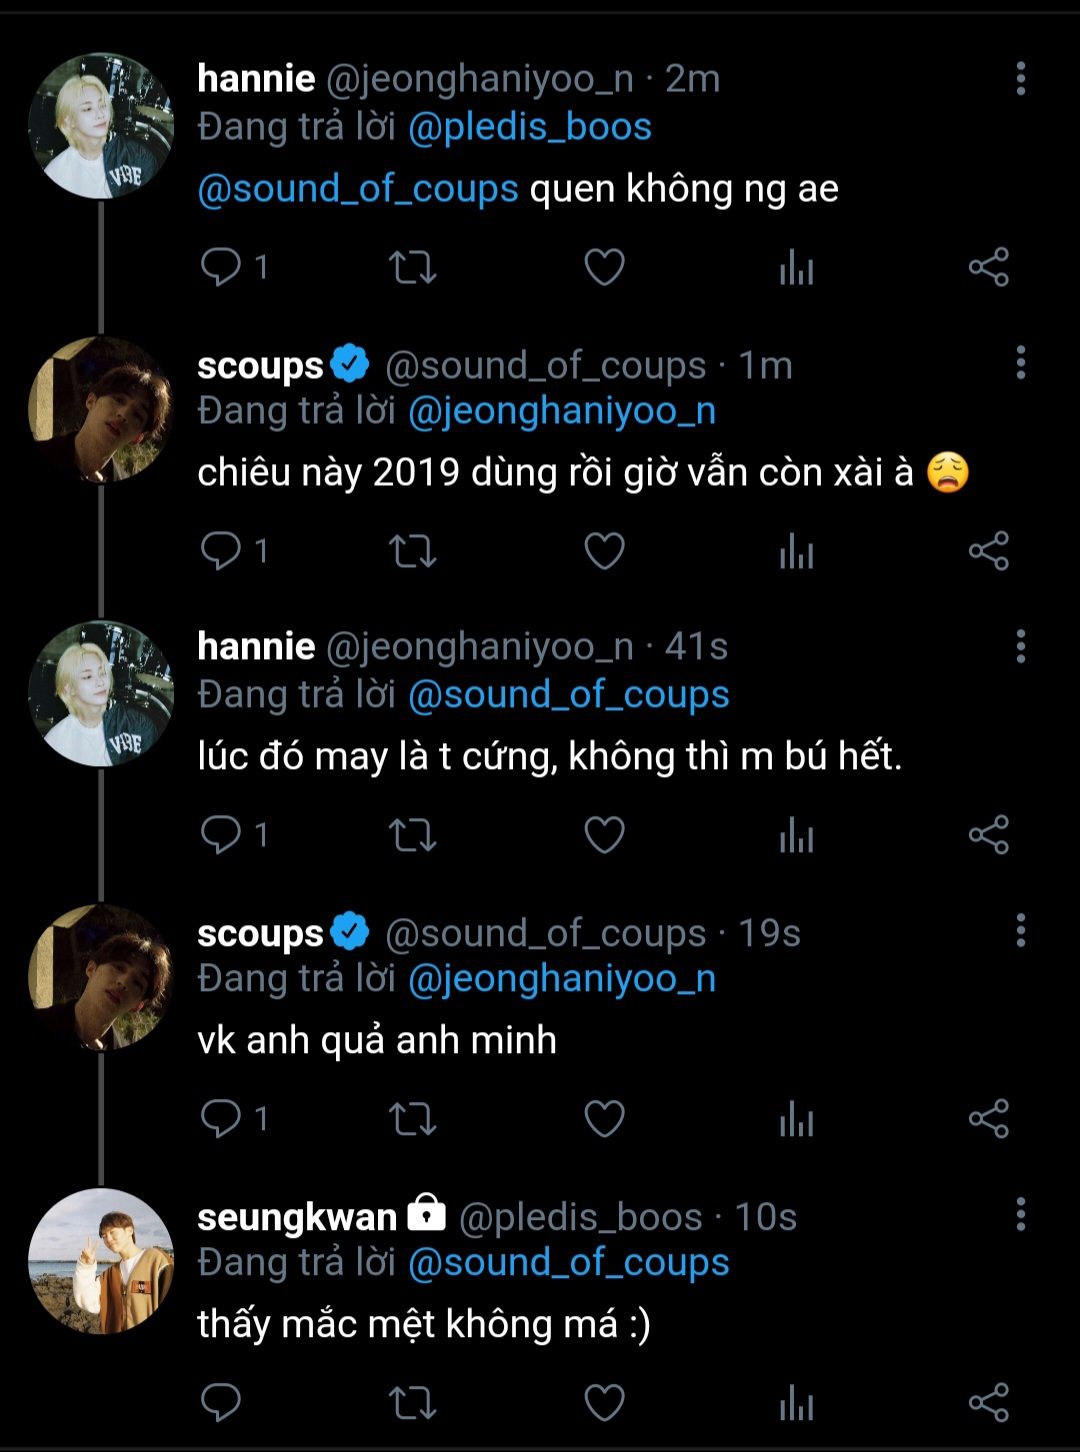Open the @jeonghaniyoo_n link in scoups' 1m reply
The height and width of the screenshot is (1452, 1080).
(562, 411)
